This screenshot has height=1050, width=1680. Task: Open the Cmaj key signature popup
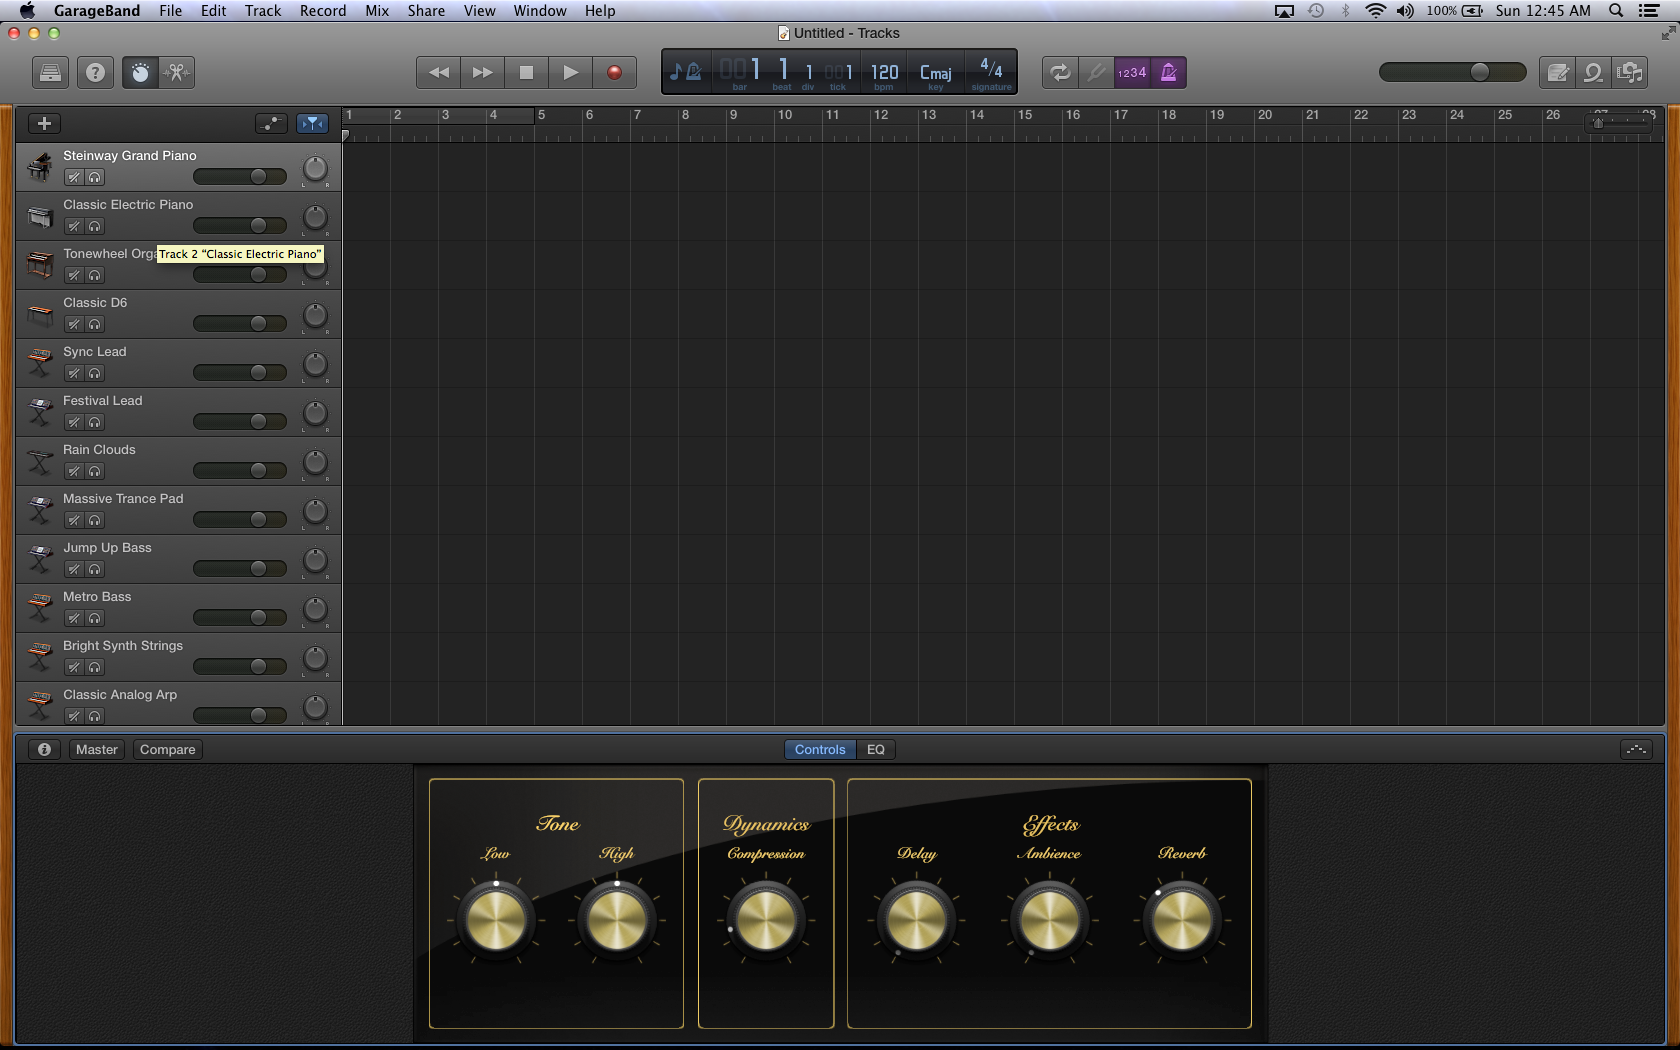pyautogui.click(x=936, y=73)
